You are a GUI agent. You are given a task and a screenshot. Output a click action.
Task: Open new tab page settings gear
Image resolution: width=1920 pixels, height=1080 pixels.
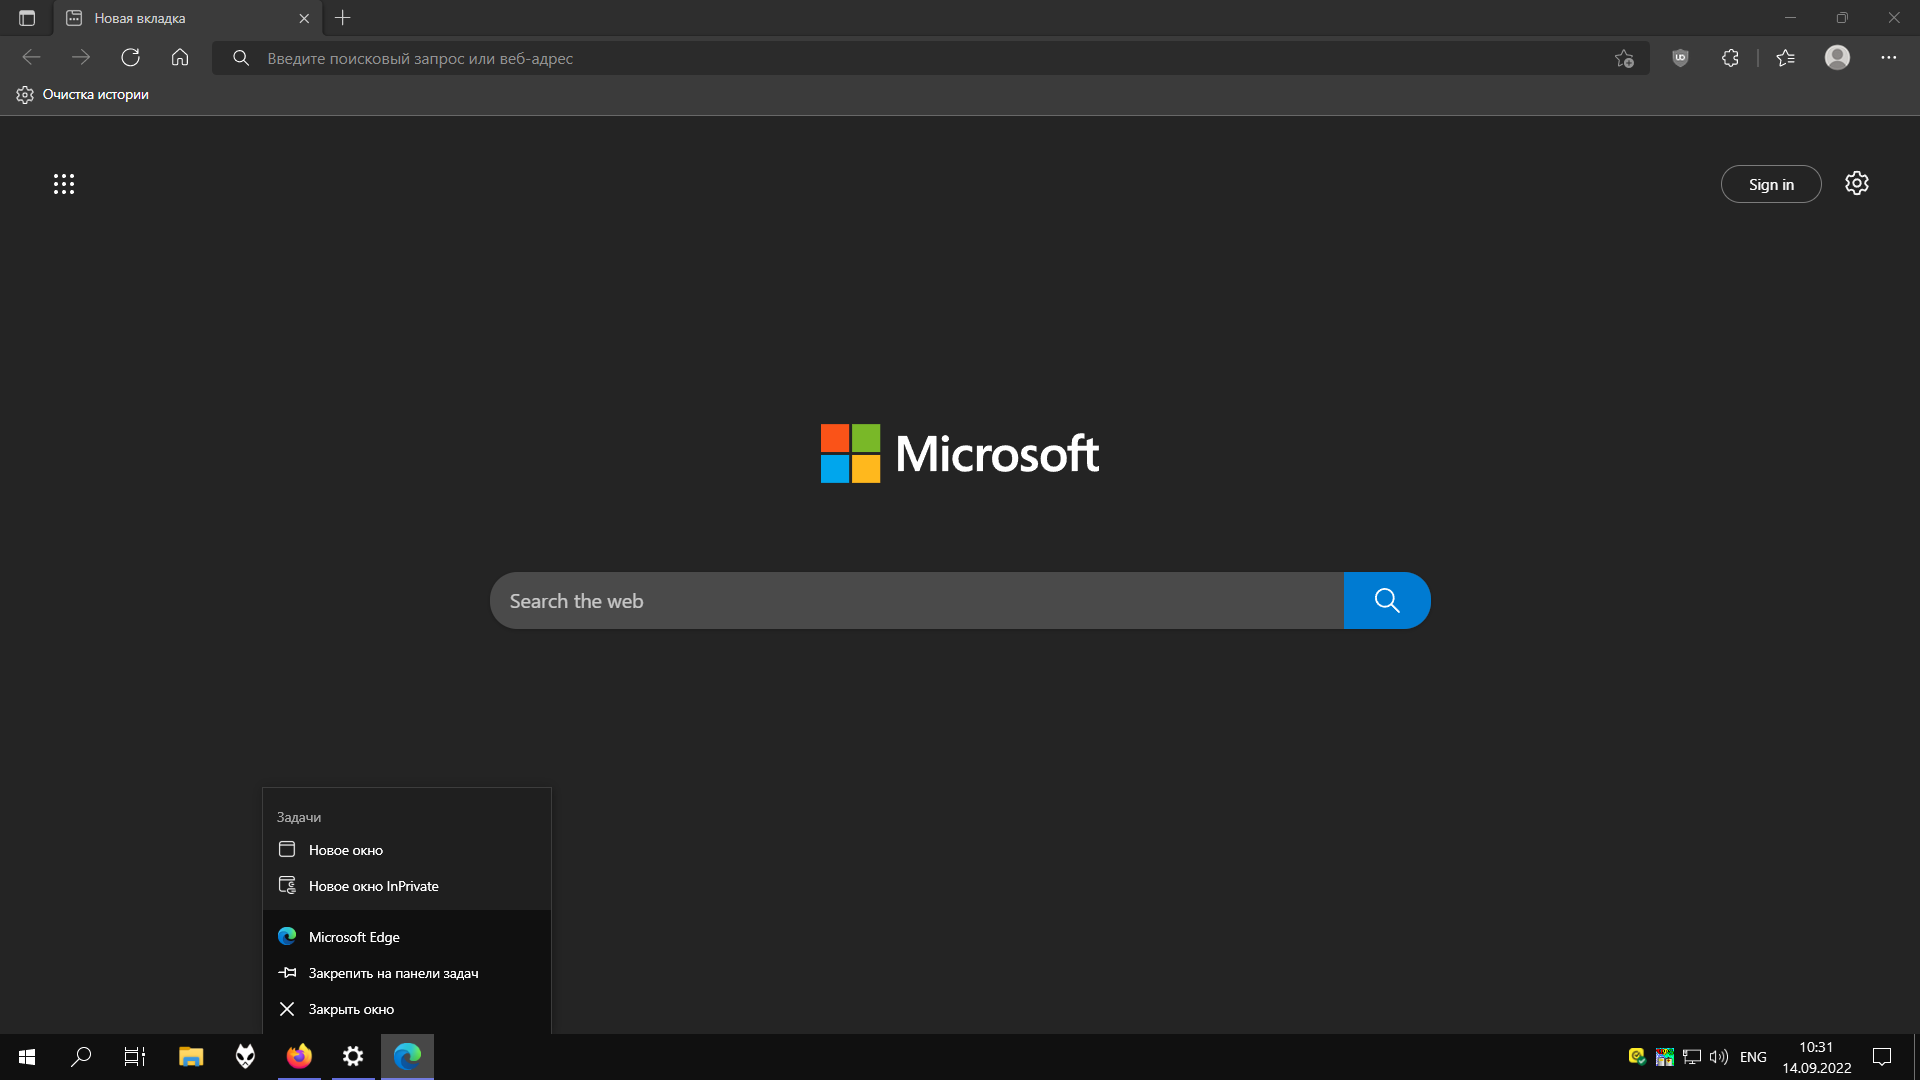pyautogui.click(x=1857, y=184)
